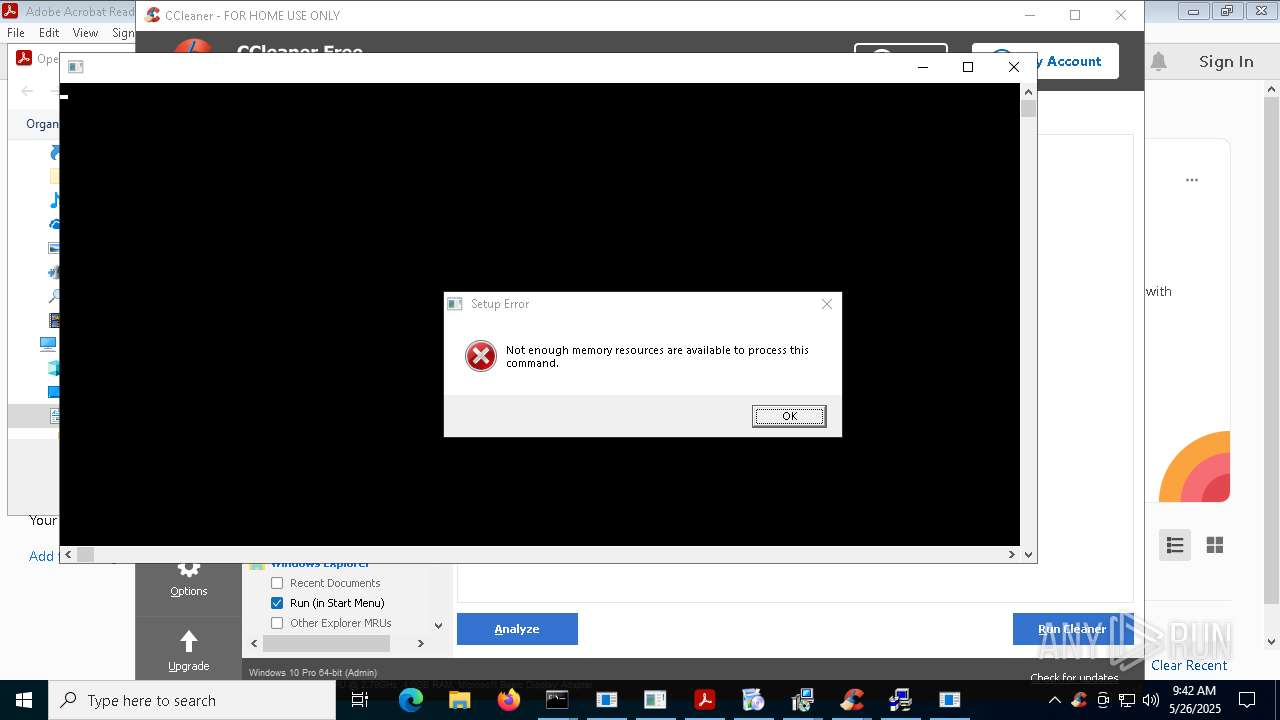Uncheck Run (in Start Menu) checkbox
The height and width of the screenshot is (720, 1280).
point(277,603)
